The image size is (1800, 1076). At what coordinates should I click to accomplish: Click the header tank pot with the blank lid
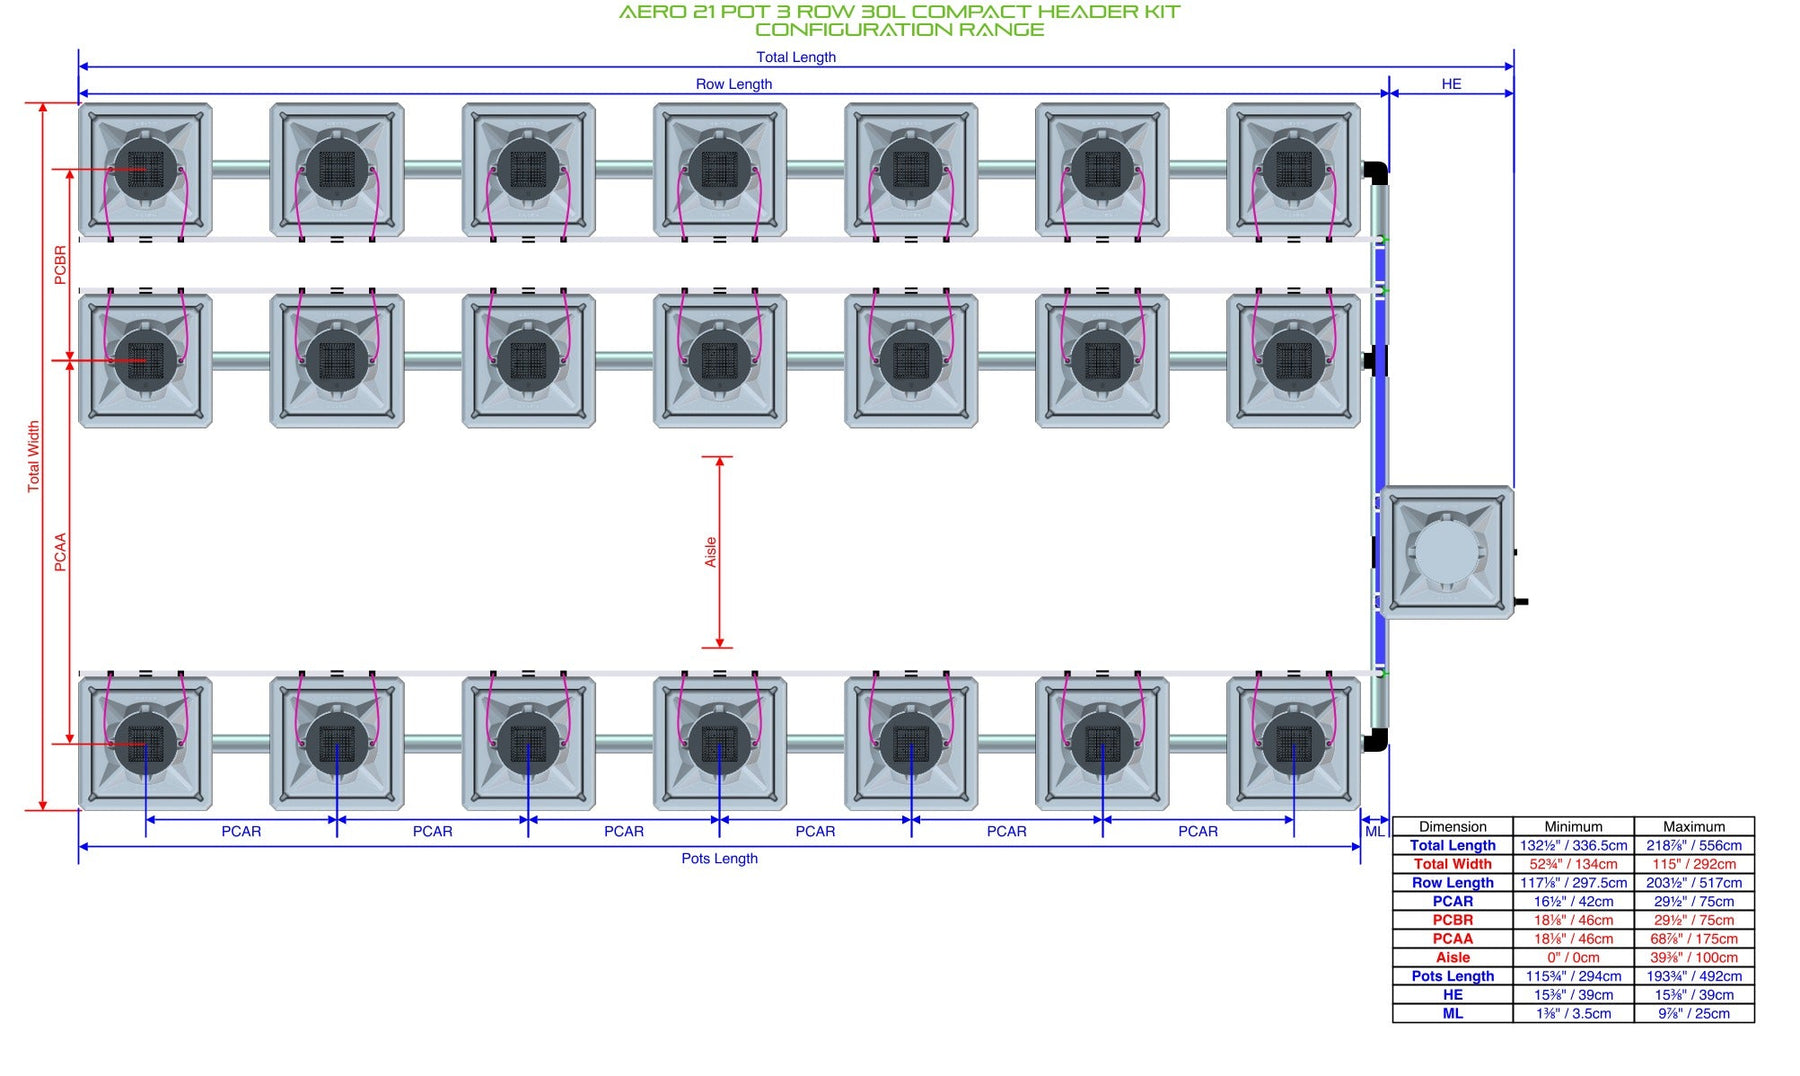(x=1446, y=552)
